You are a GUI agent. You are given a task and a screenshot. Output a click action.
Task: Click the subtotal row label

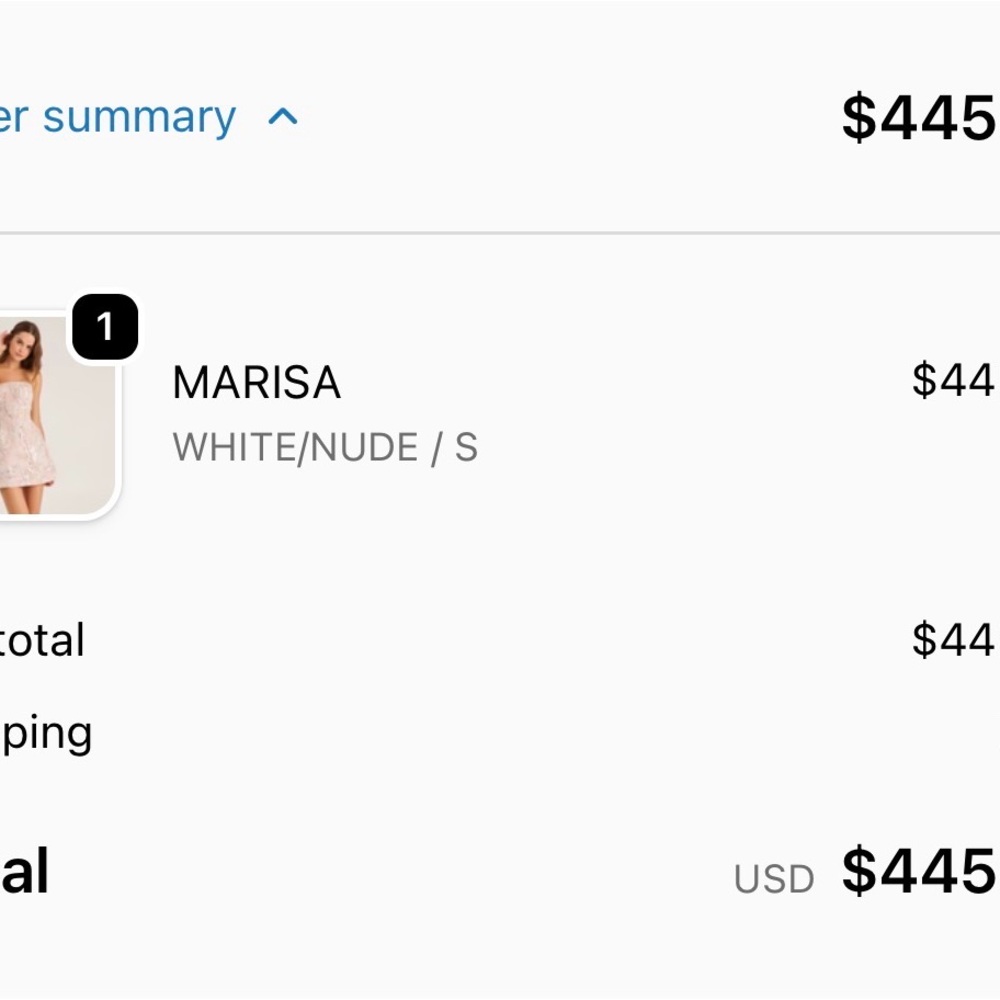coord(42,640)
